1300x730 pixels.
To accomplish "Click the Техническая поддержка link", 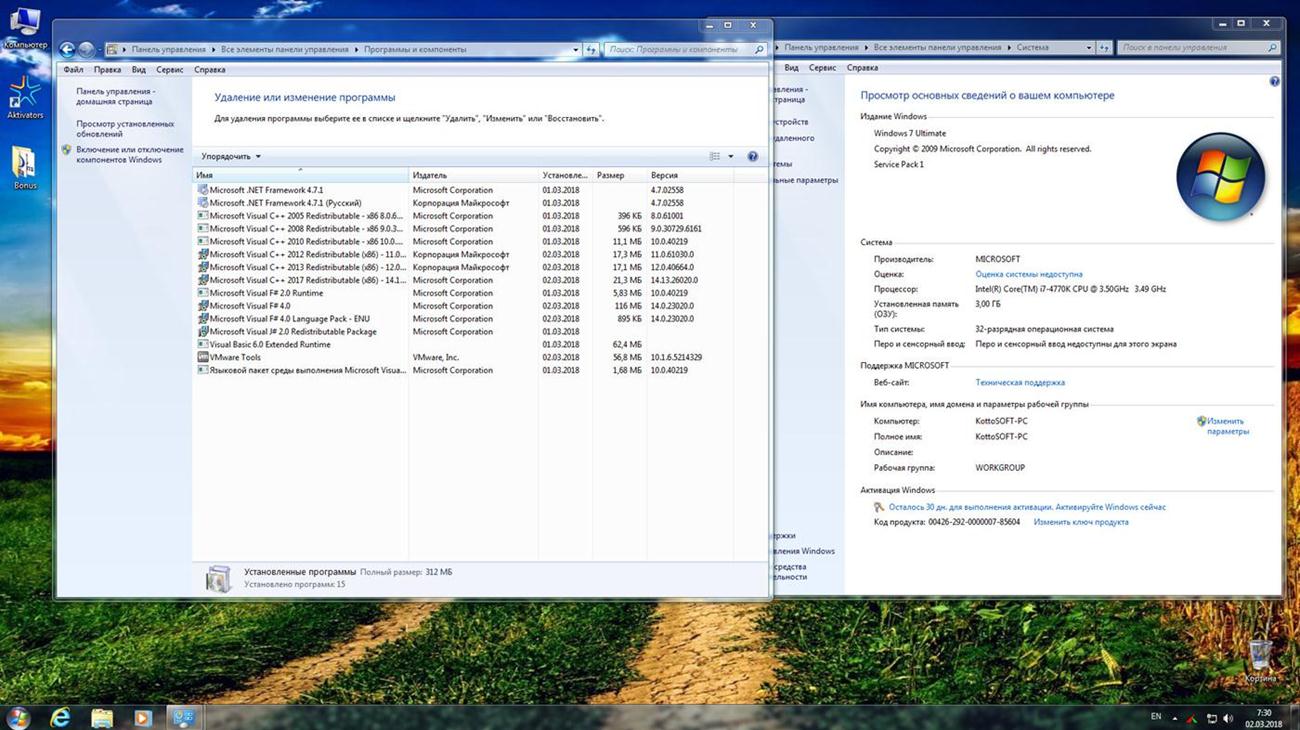I will click(x=1019, y=382).
